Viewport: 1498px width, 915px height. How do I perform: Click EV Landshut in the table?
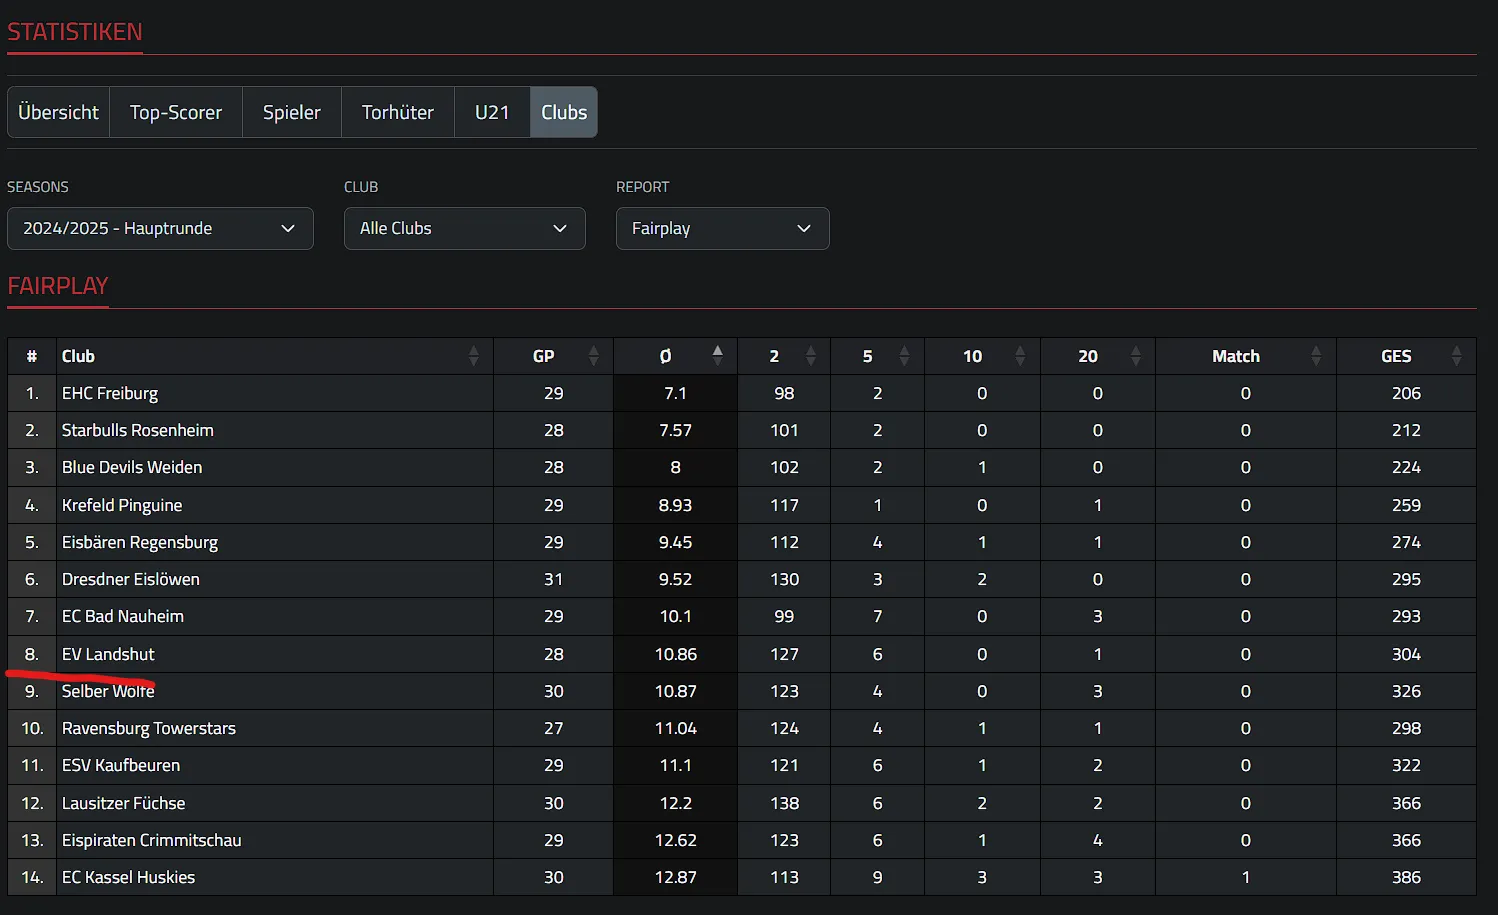pyautogui.click(x=108, y=654)
